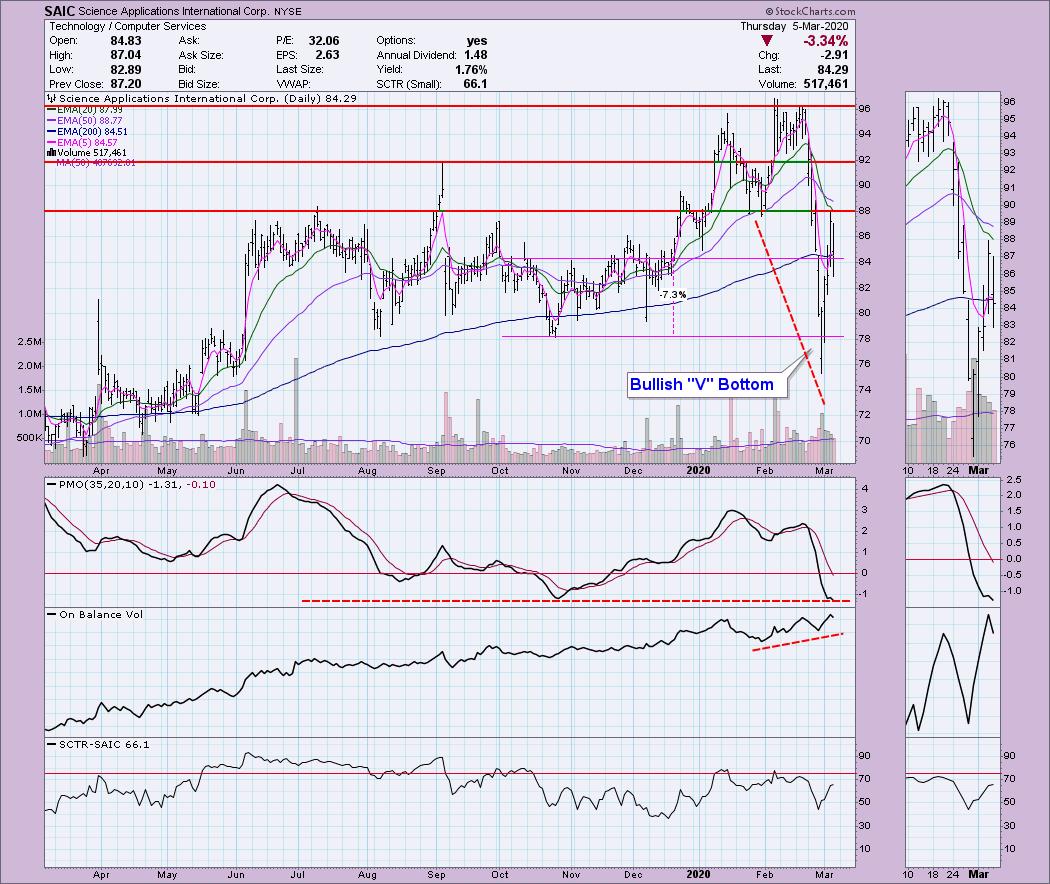Click the SCTR (Small) value 66.1 in header
Image resolution: width=1050 pixels, height=884 pixels.
(475, 84)
